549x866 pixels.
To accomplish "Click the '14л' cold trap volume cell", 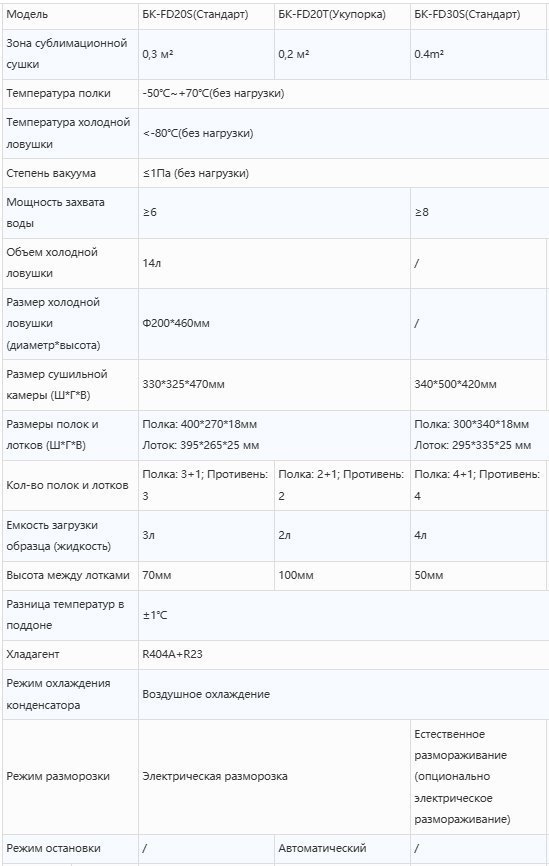I will pyautogui.click(x=274, y=263).
